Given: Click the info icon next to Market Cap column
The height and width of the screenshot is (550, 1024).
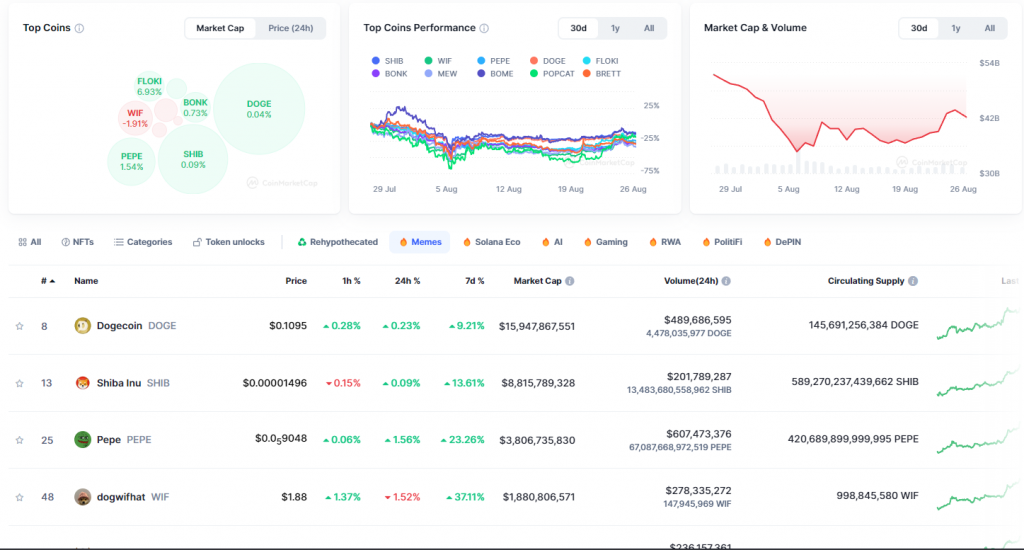Looking at the screenshot, I should click(x=569, y=281).
